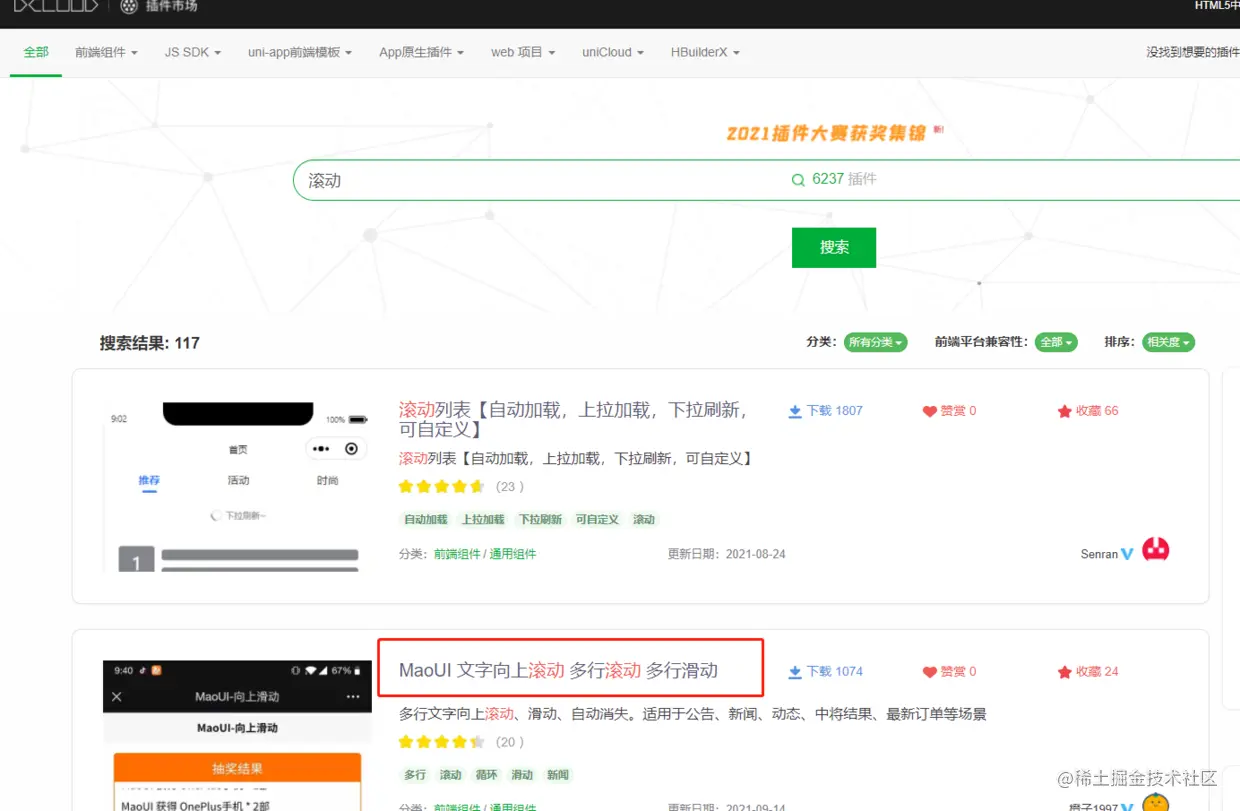Screen dimensions: 1240x811
Task: Click star 收藏 icon of MaoUI plugin
Action: tap(1065, 672)
